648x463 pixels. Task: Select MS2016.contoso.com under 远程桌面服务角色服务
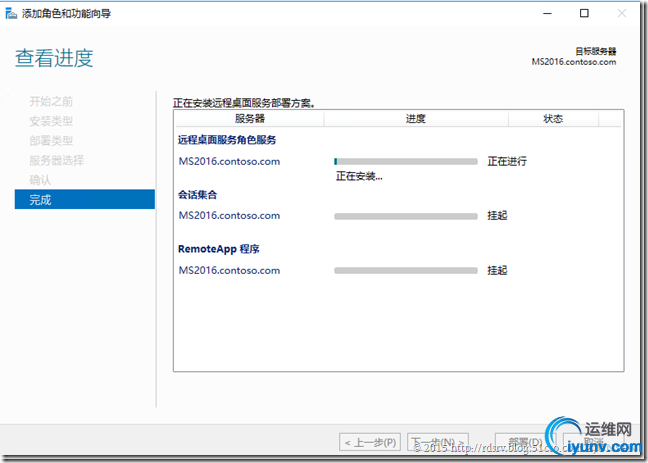click(229, 161)
